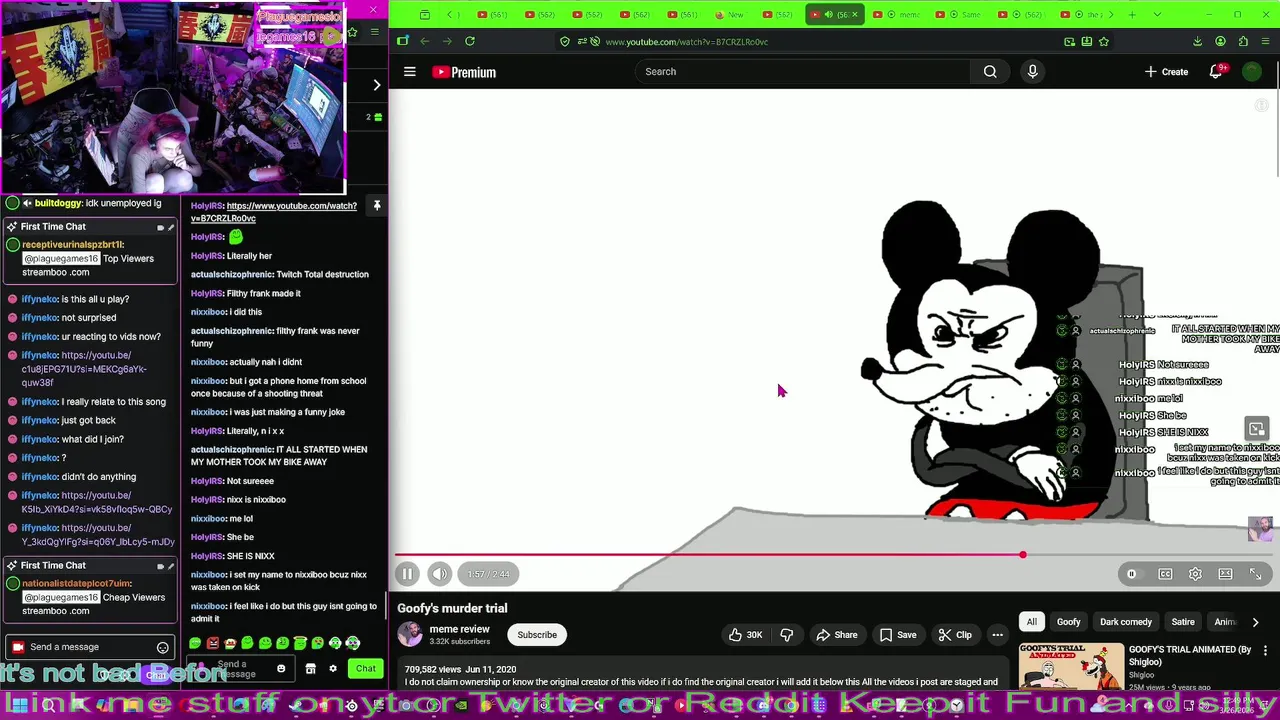This screenshot has height=720, width=1280.
Task: Enter full screen video mode
Action: point(1256,574)
